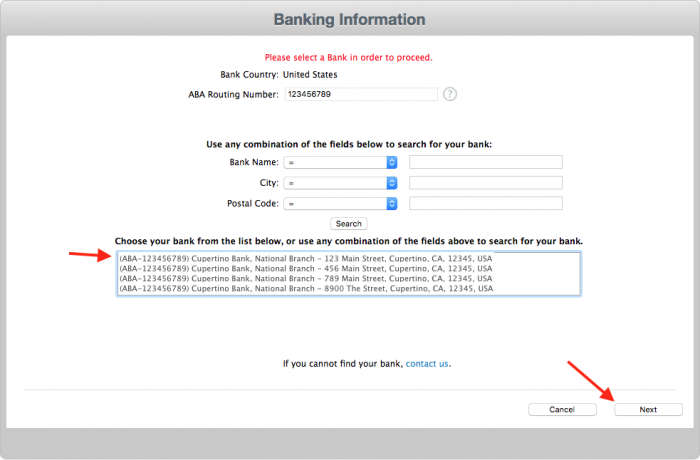Image resolution: width=700 pixels, height=460 pixels.
Task: Expand the City operator dropdown
Action: 341,183
